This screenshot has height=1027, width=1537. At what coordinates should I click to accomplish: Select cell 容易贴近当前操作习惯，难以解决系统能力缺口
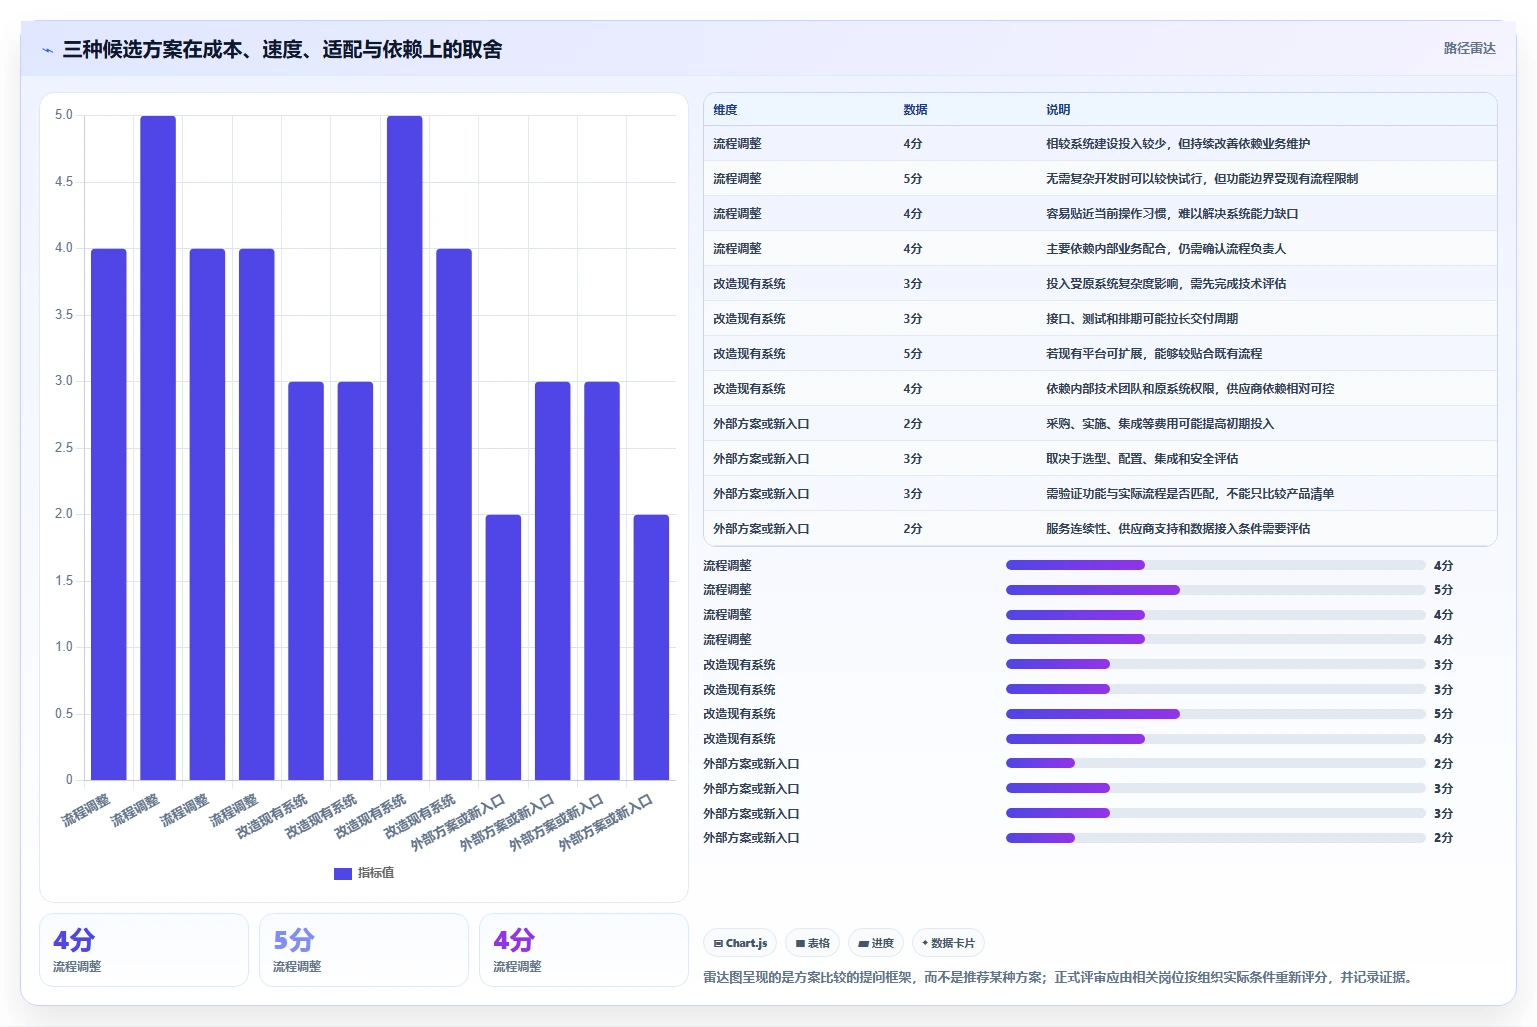point(1172,214)
